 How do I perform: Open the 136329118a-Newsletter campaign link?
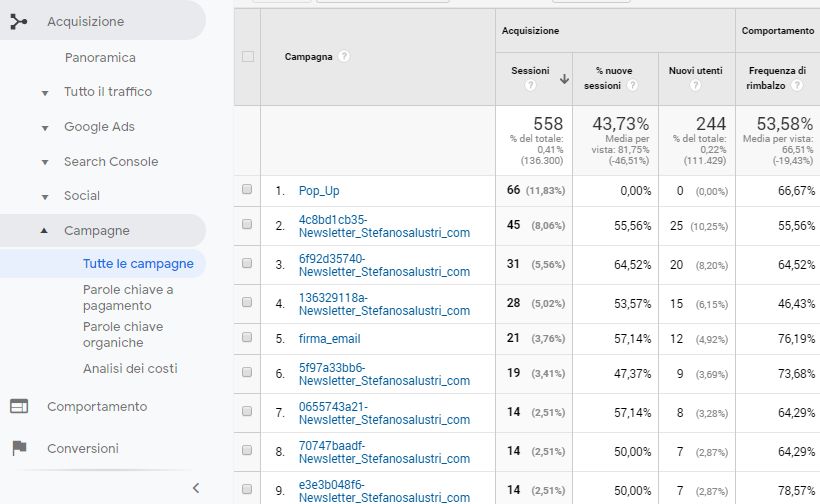click(384, 304)
